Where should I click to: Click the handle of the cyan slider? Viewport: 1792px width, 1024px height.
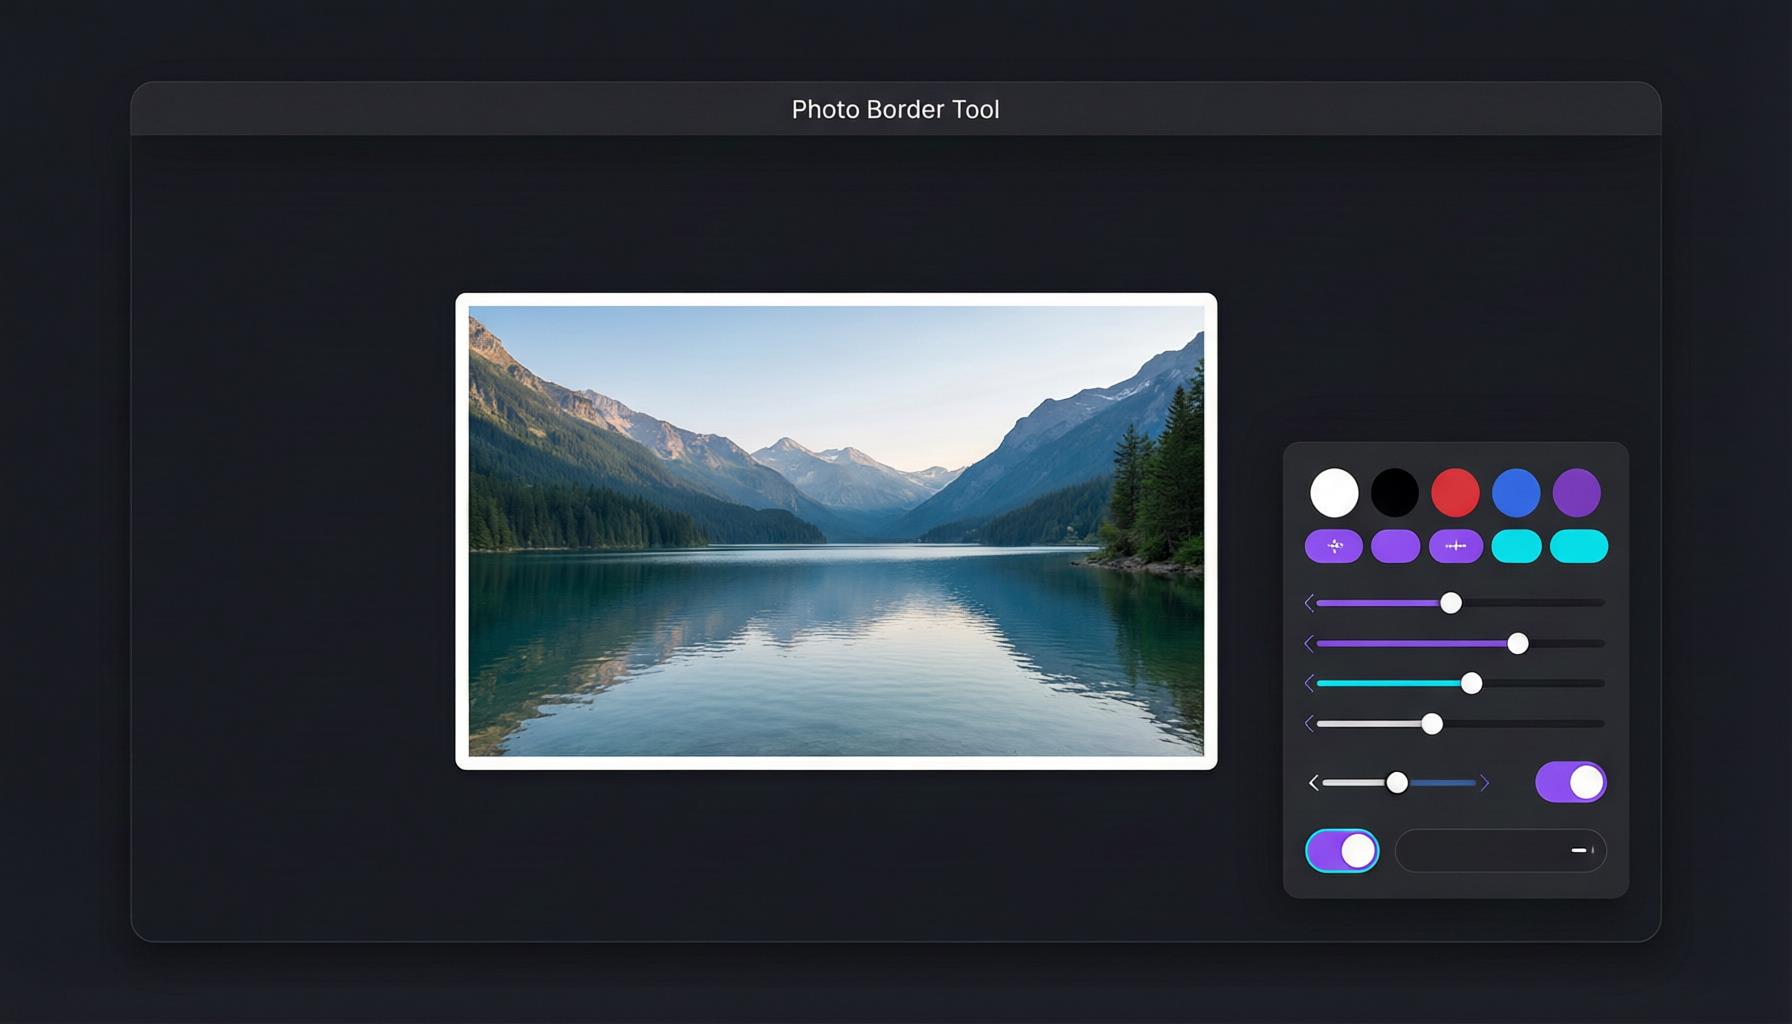tap(1471, 683)
